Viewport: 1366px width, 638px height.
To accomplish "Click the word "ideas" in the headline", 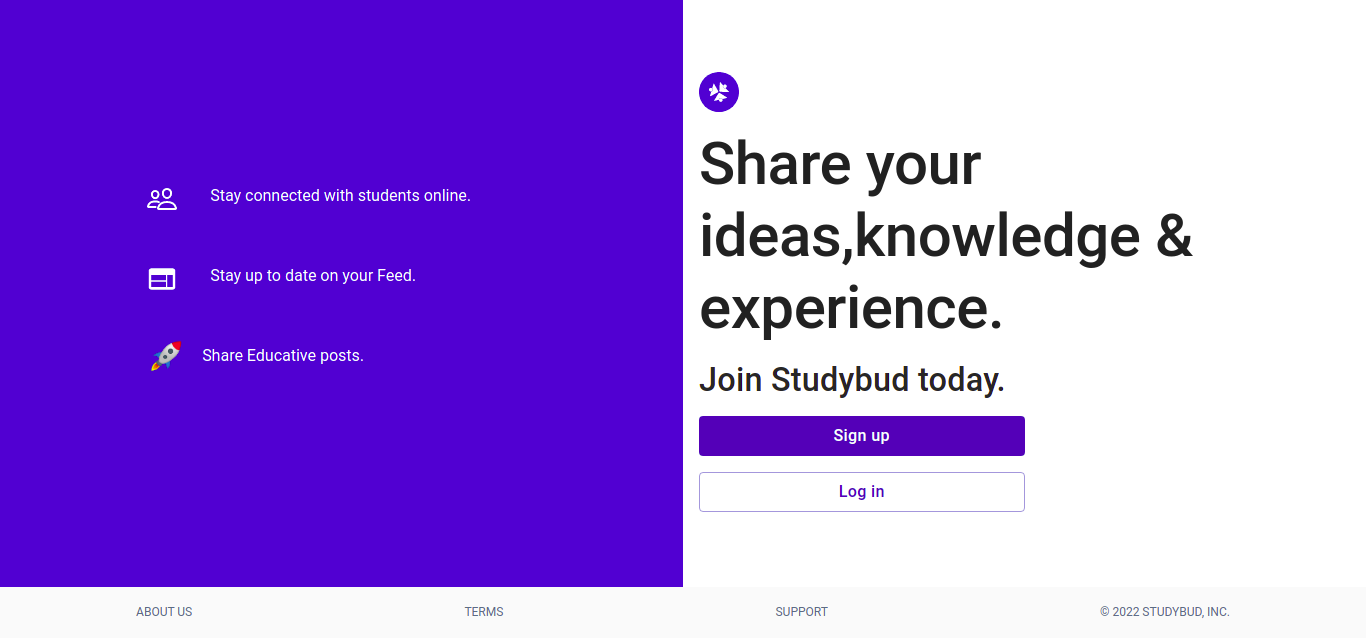I will 768,238.
